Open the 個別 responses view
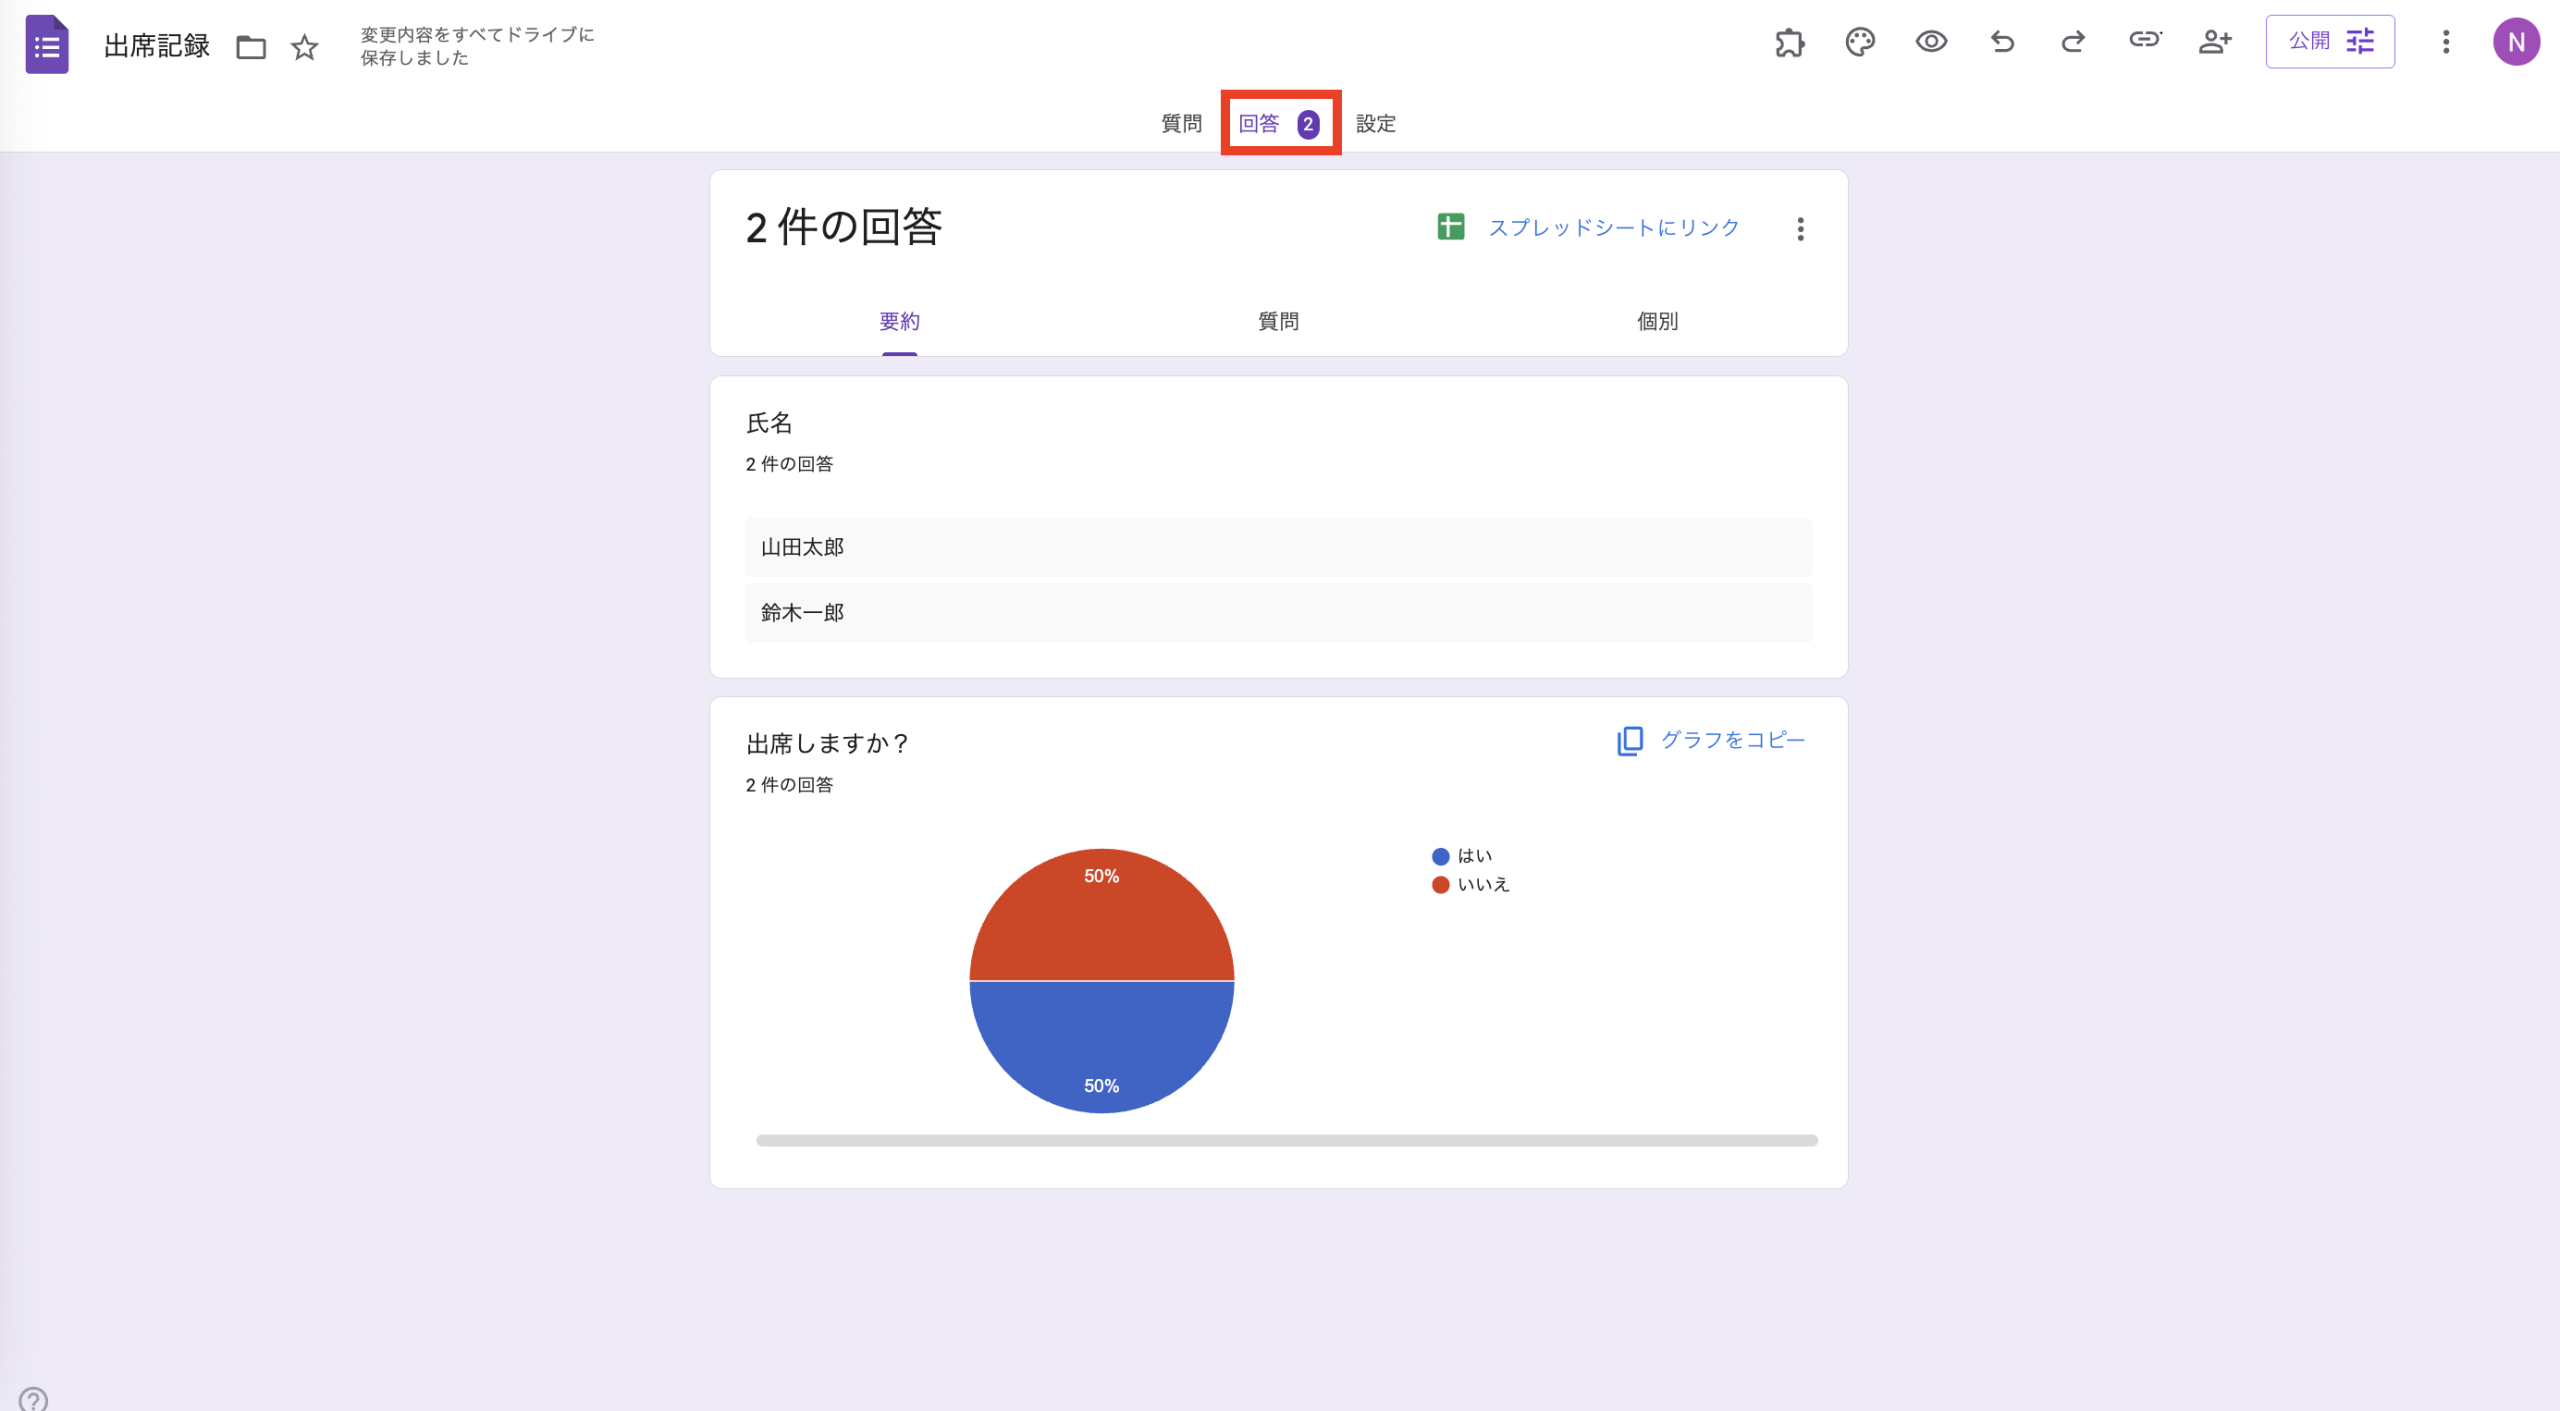The height and width of the screenshot is (1411, 2560). click(1657, 321)
